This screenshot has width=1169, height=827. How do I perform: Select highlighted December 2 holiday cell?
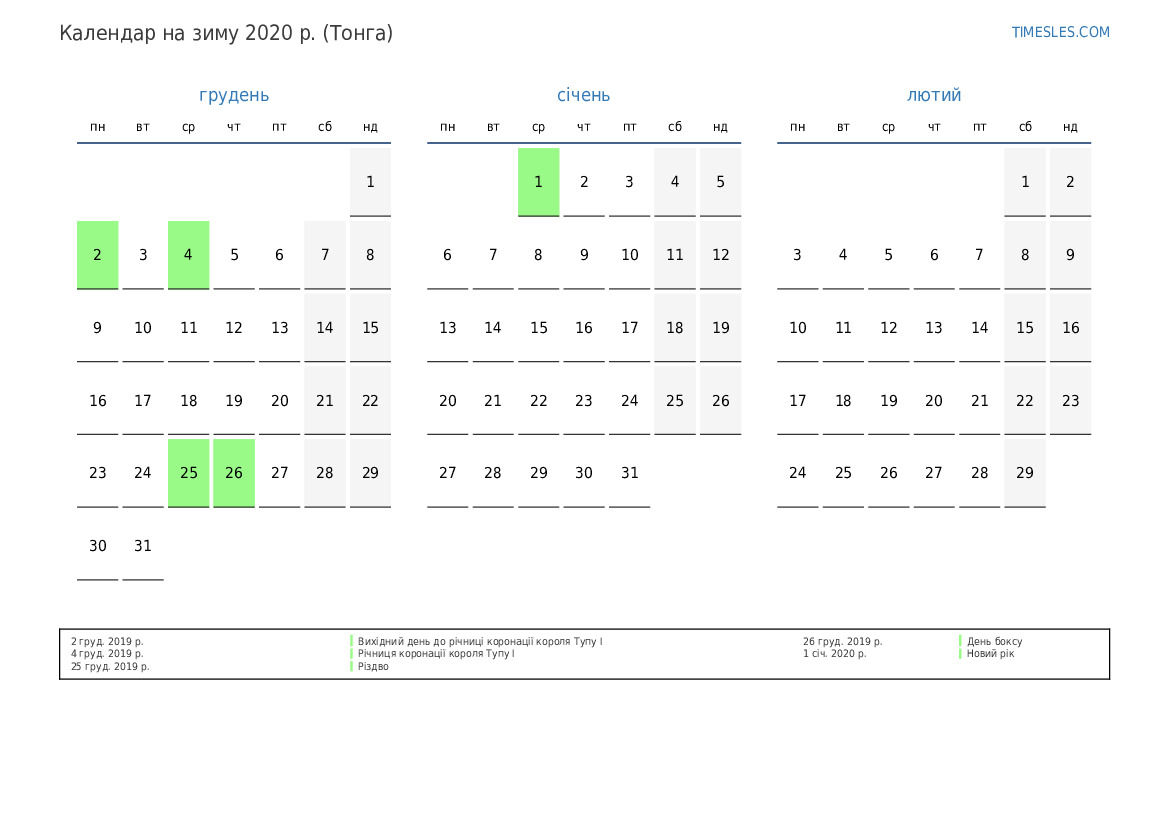(x=98, y=255)
